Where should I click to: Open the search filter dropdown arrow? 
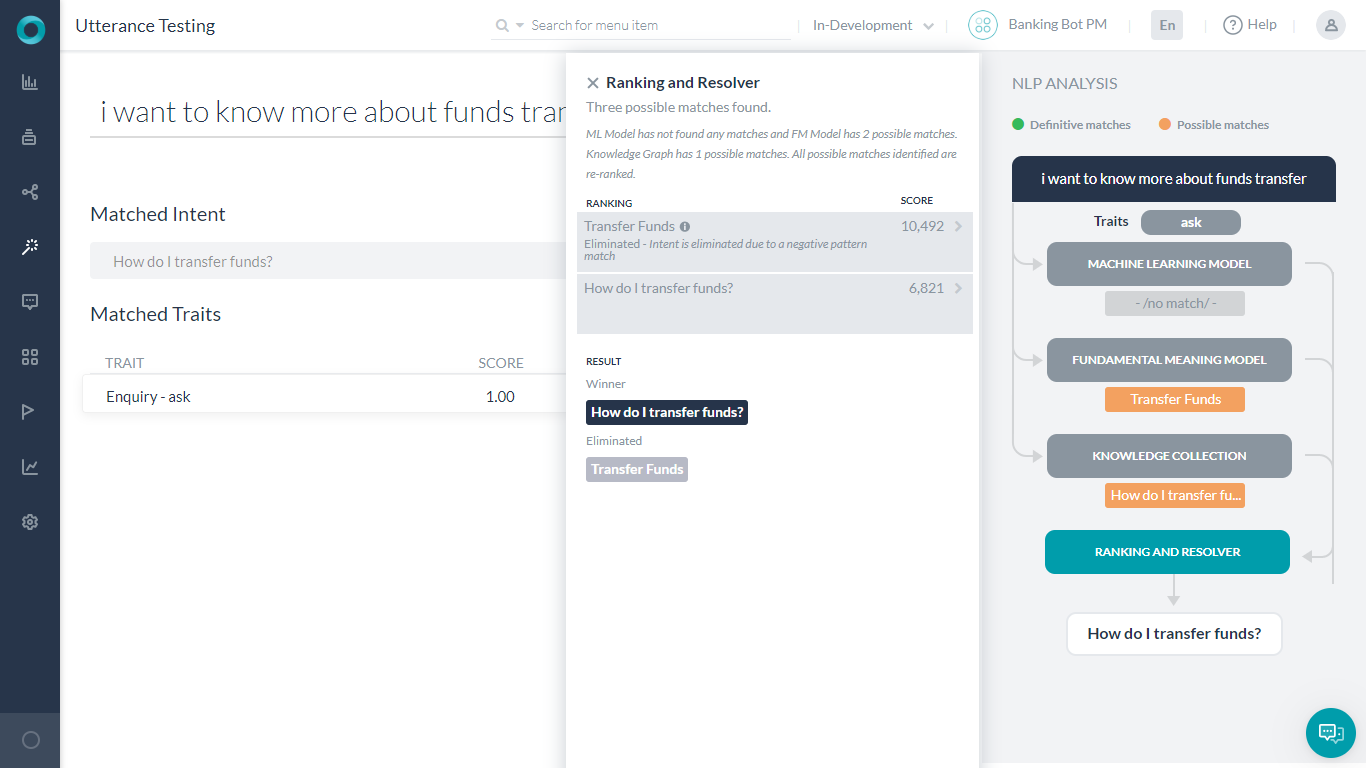(520, 26)
